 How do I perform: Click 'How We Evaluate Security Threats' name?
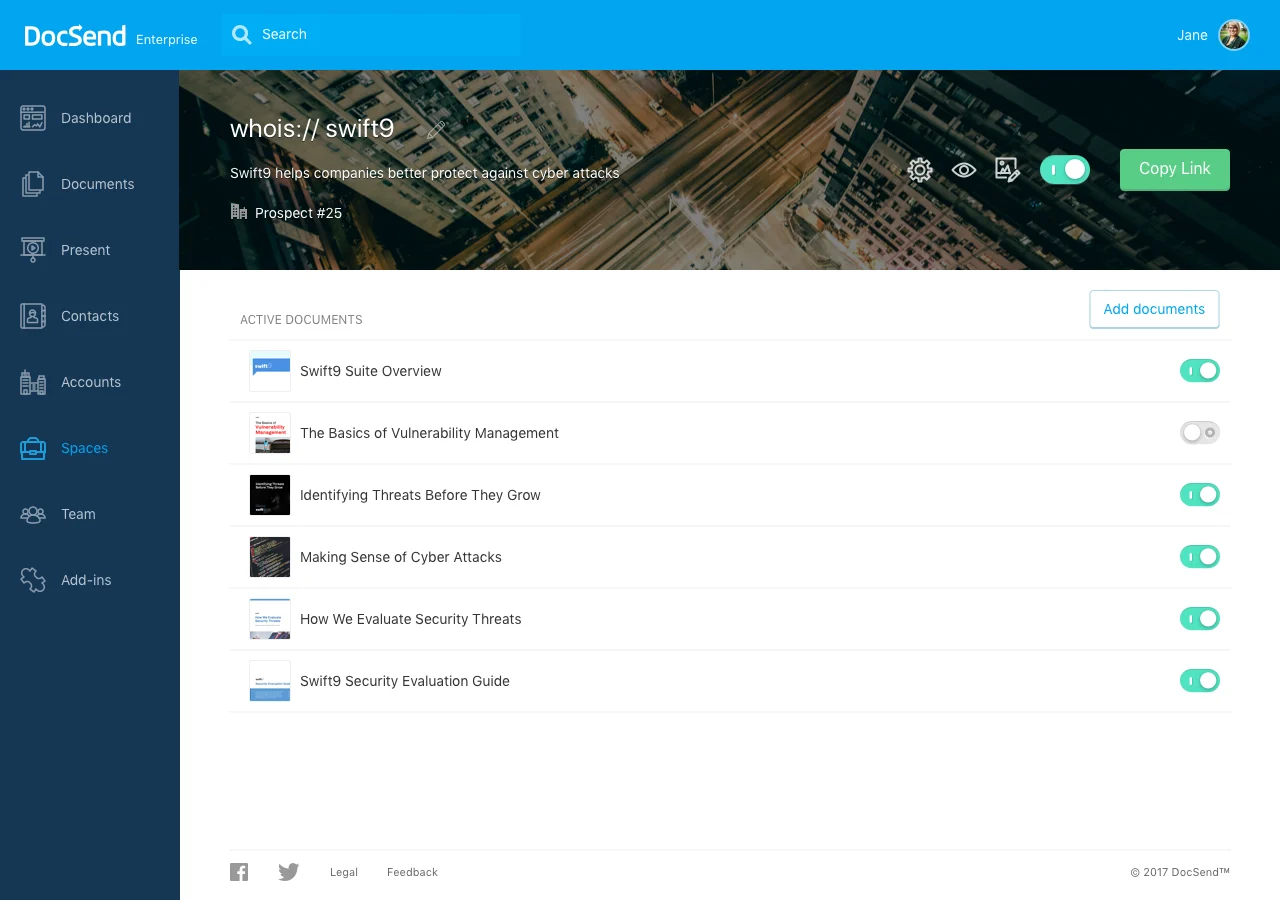411,619
